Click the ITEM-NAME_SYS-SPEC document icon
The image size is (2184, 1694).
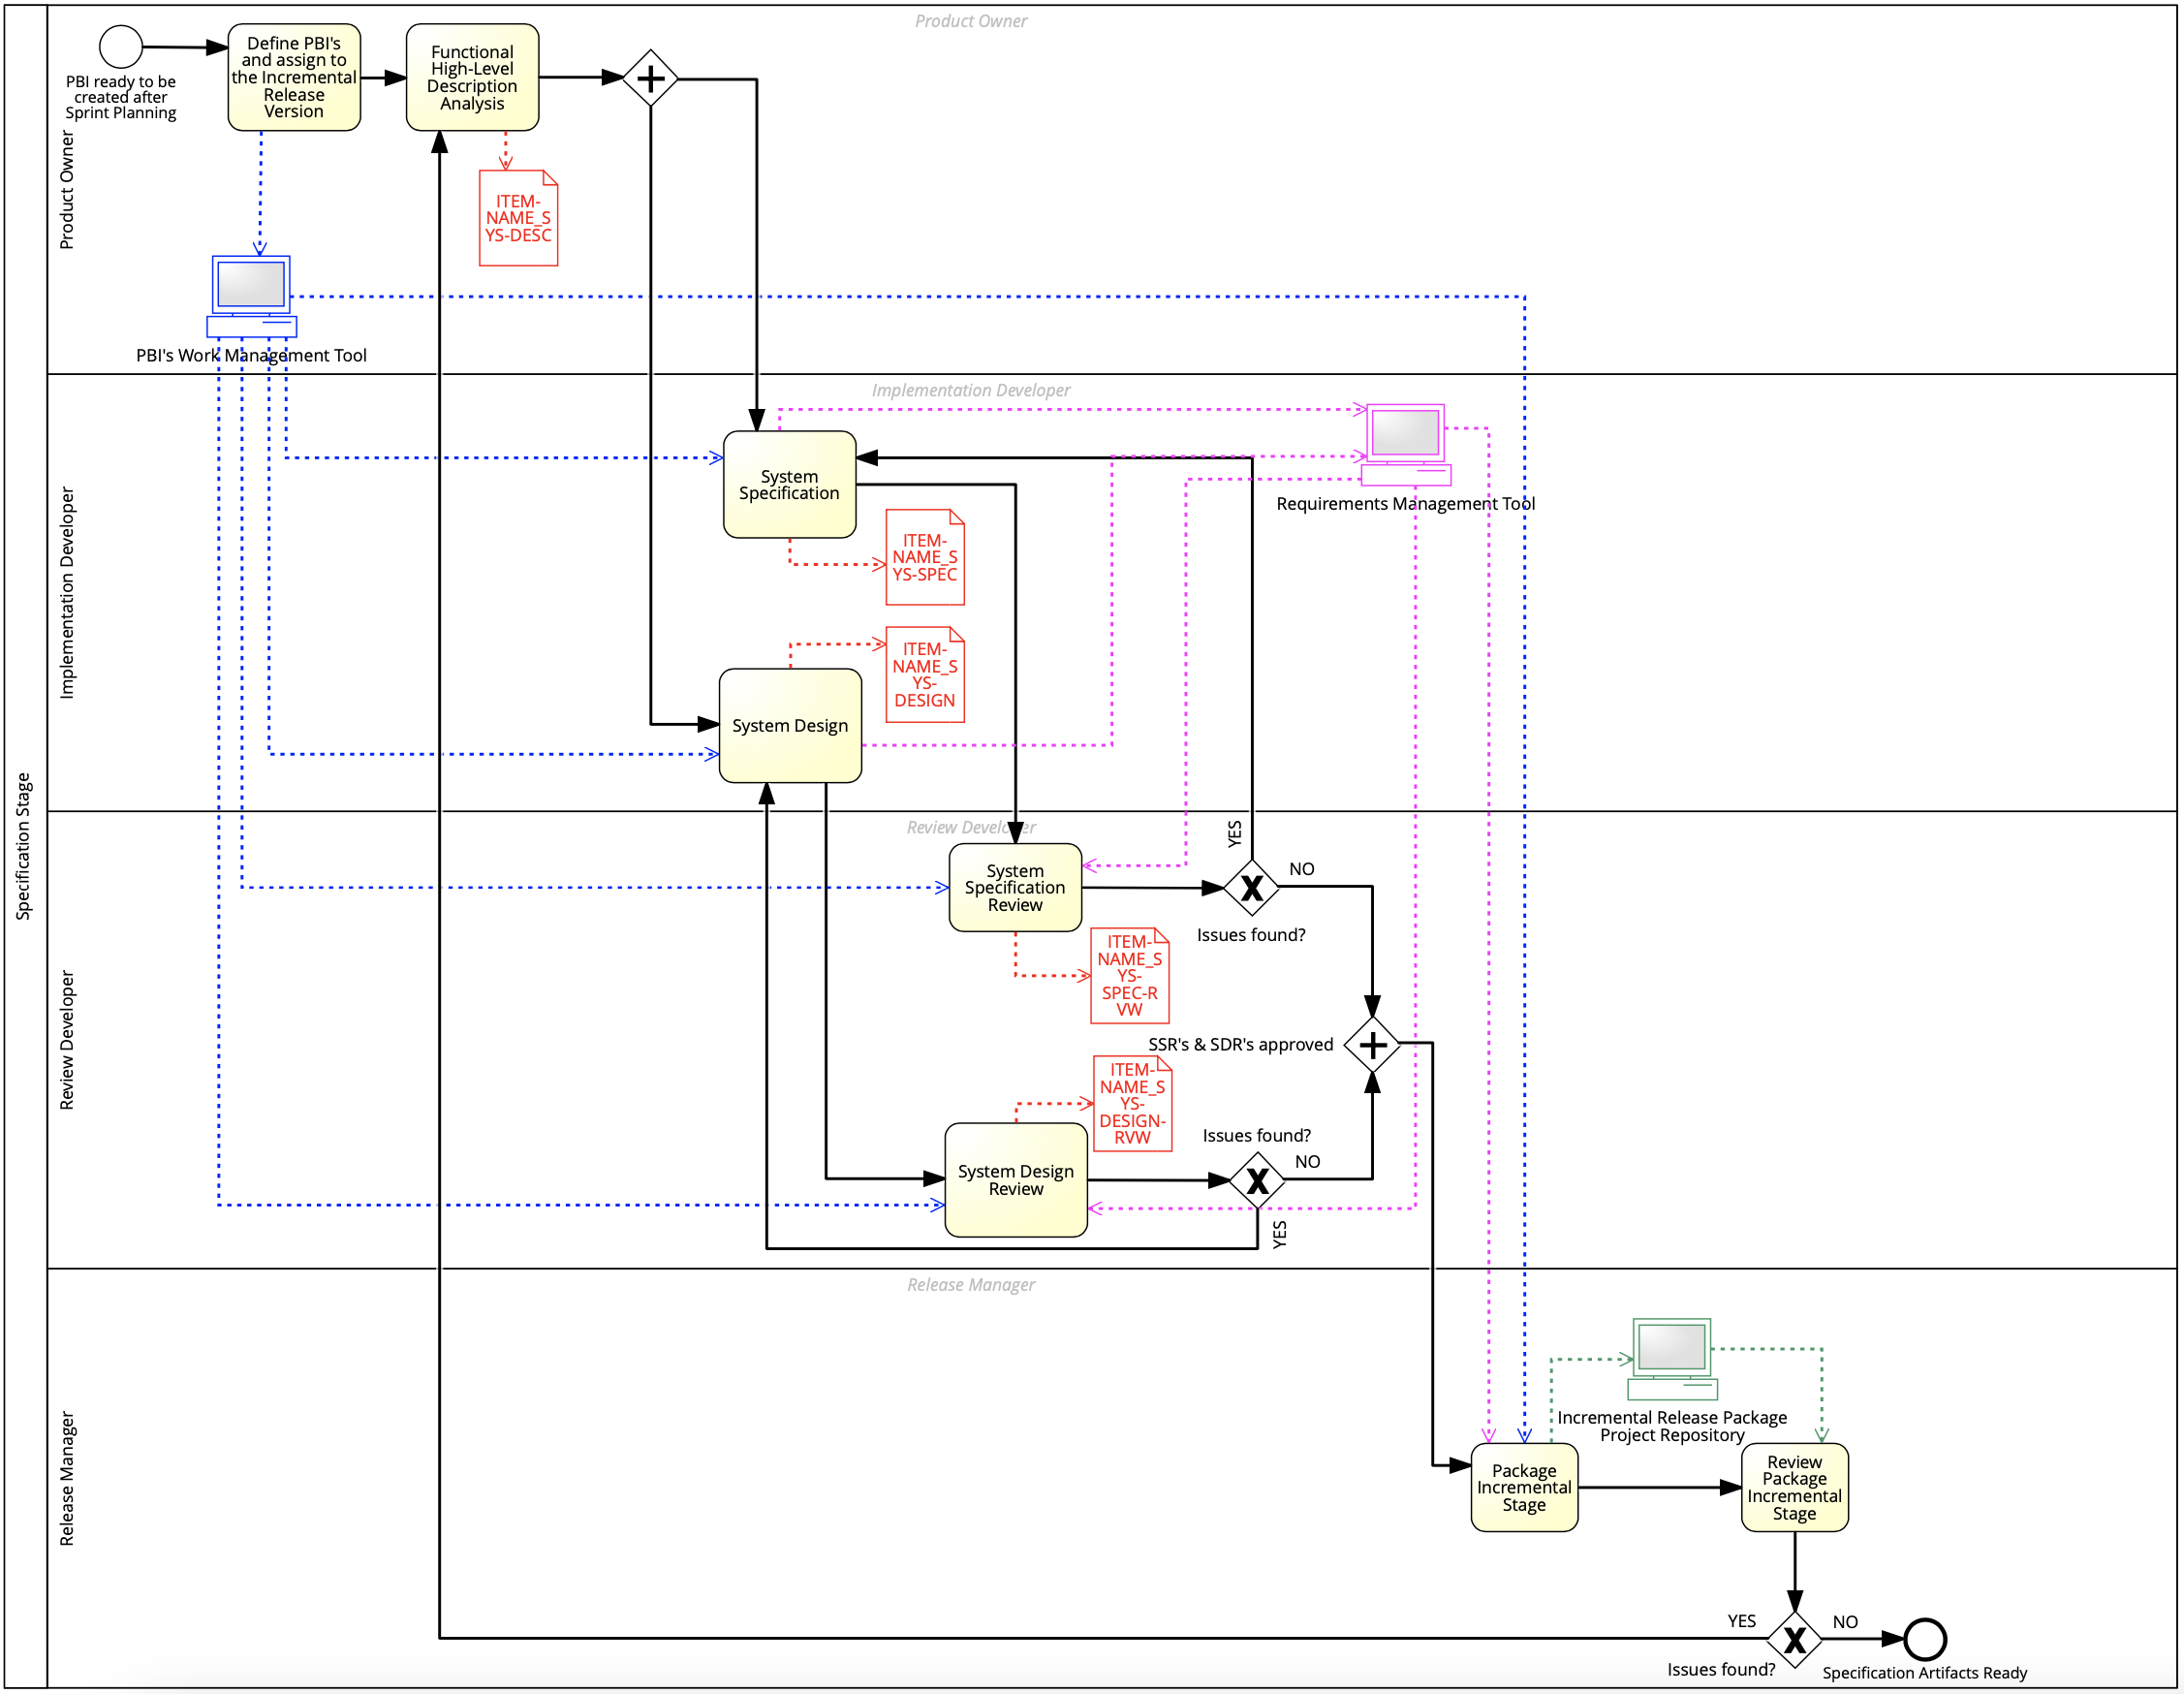(924, 557)
